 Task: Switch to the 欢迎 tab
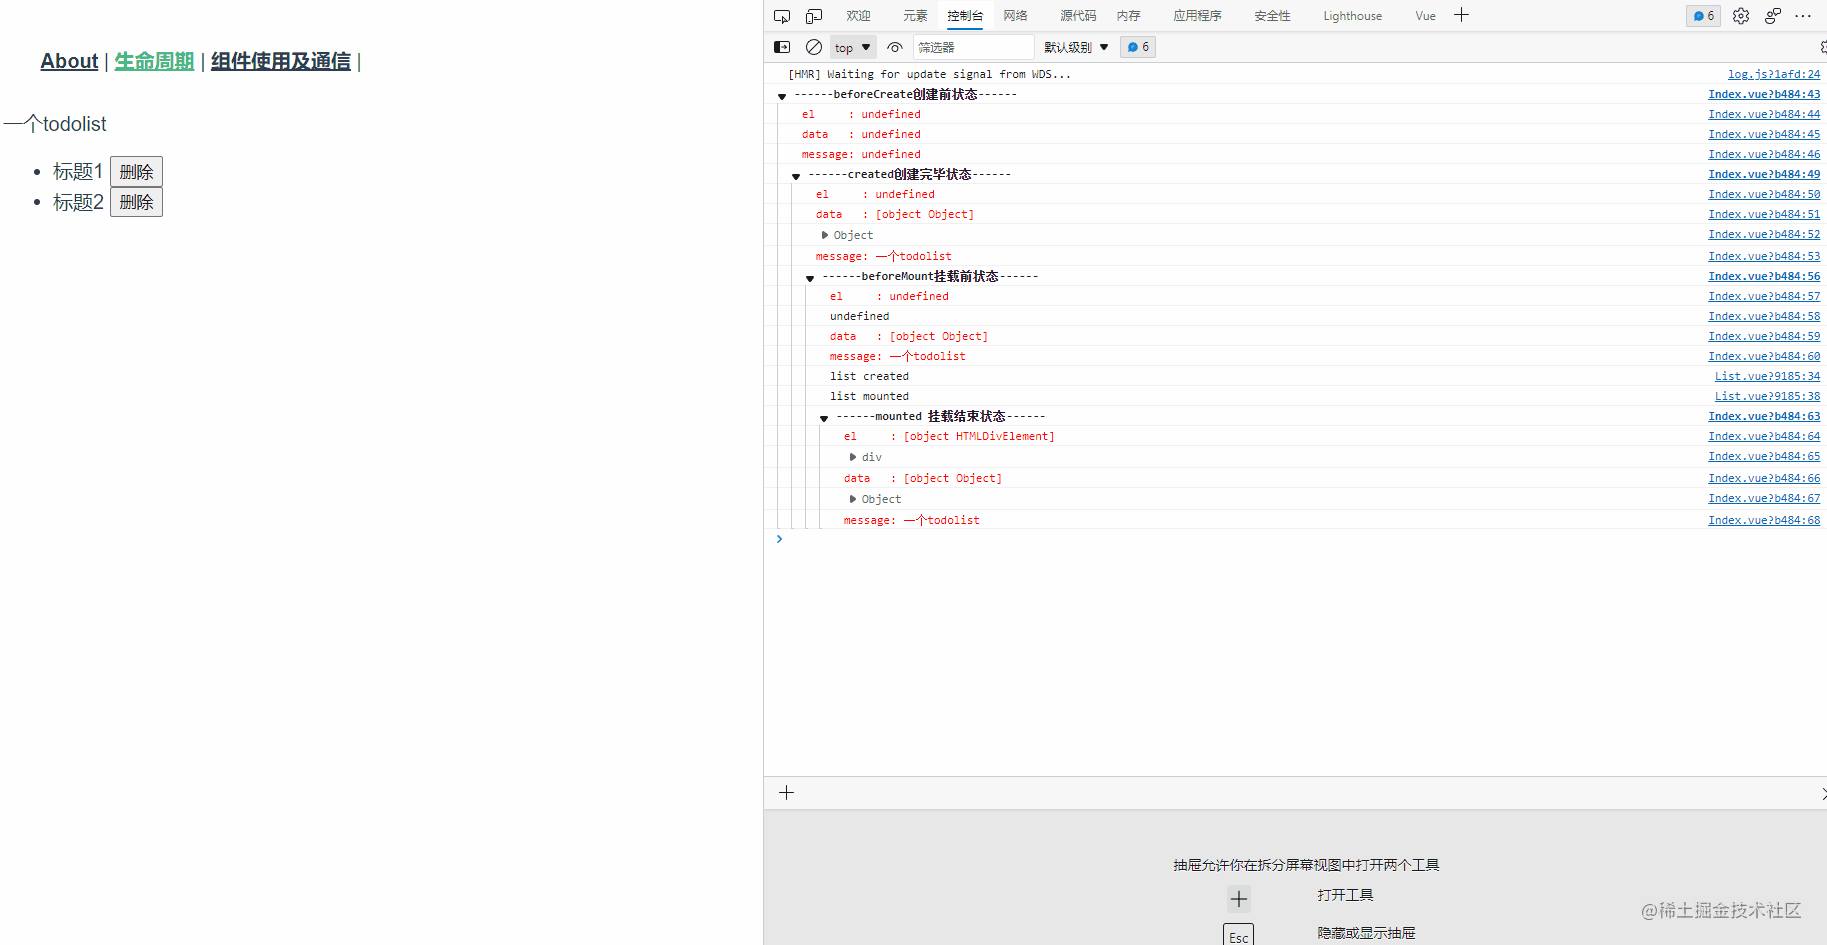(858, 16)
